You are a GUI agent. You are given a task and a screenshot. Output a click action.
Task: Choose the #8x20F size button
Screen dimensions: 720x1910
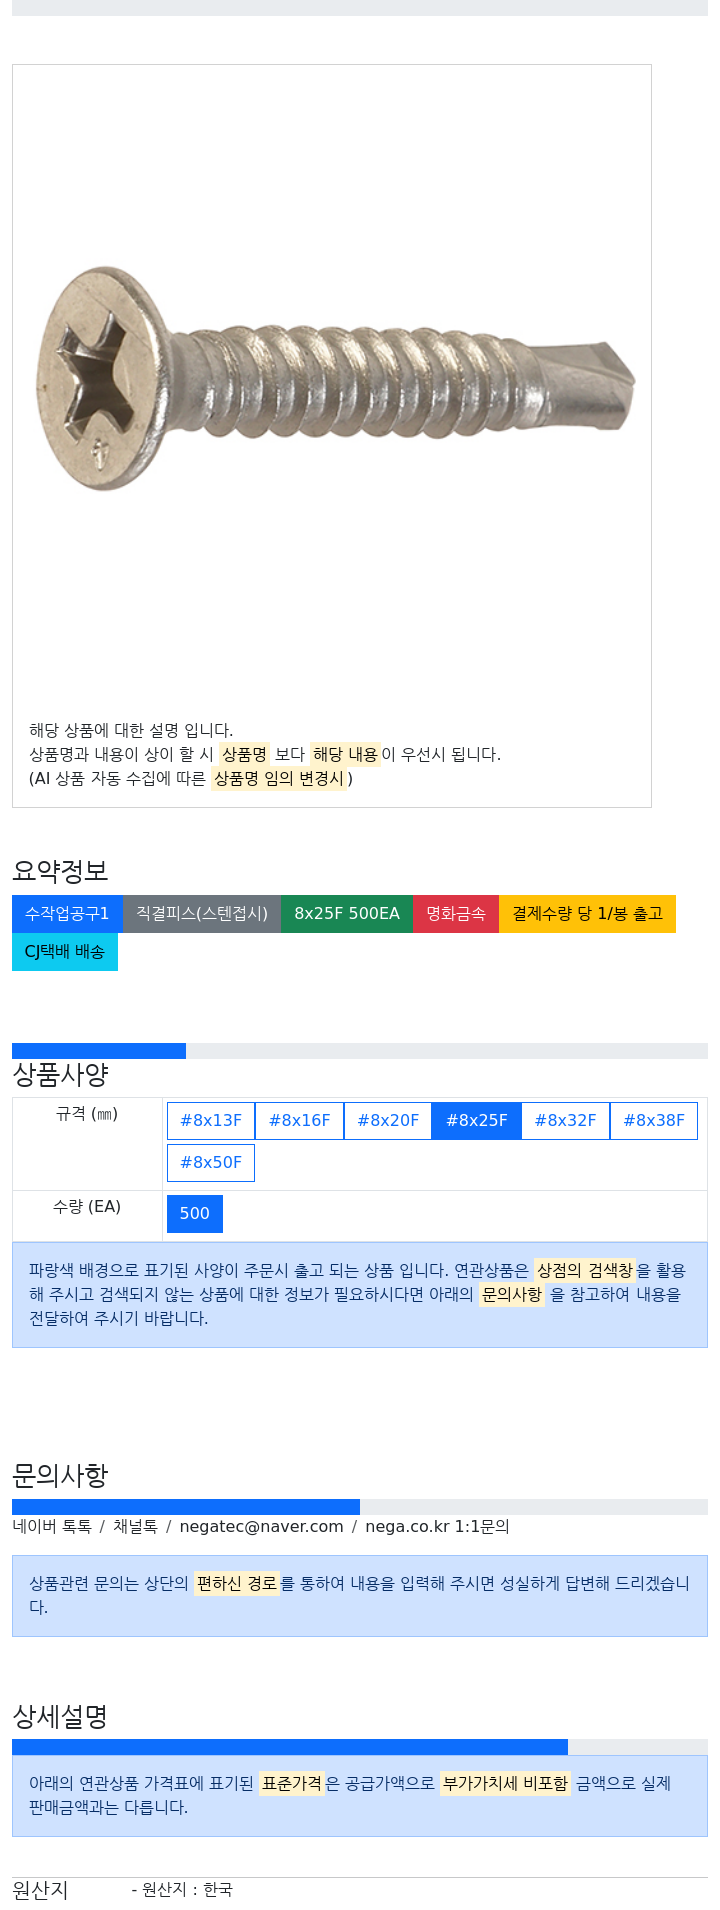388,1121
